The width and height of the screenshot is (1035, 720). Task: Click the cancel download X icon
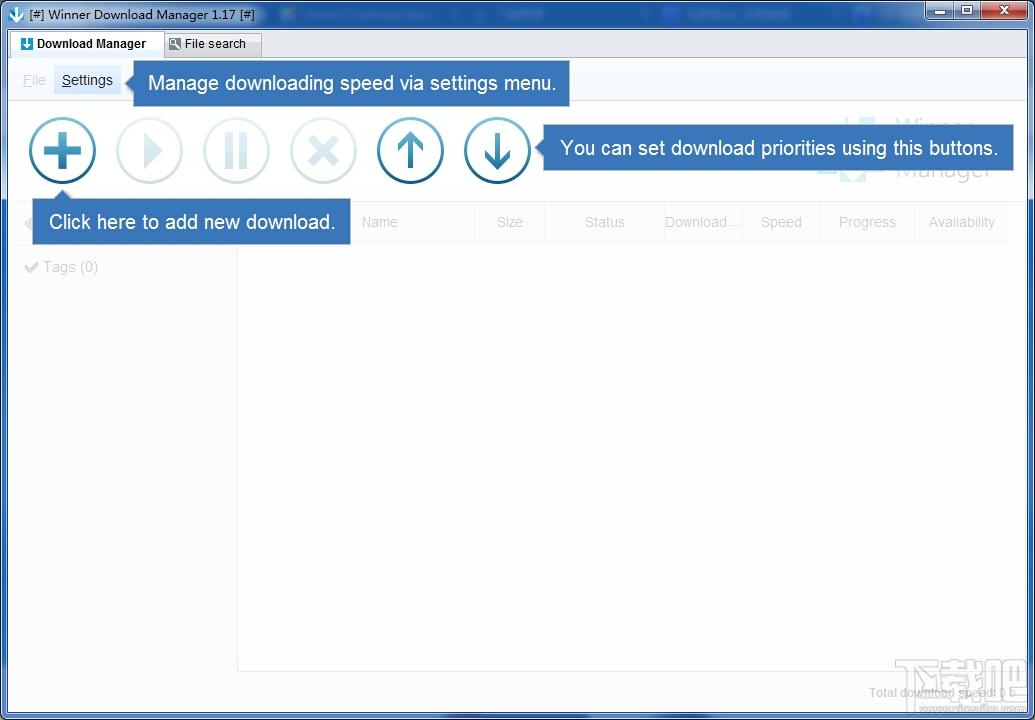click(323, 150)
